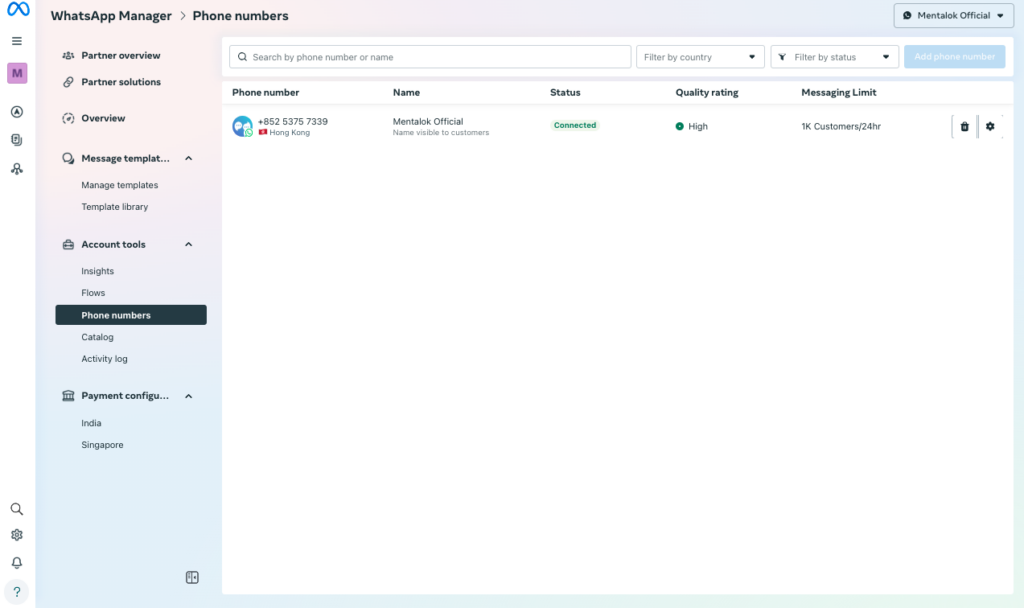Open the Overview page
This screenshot has height=608, width=1024.
pos(103,118)
